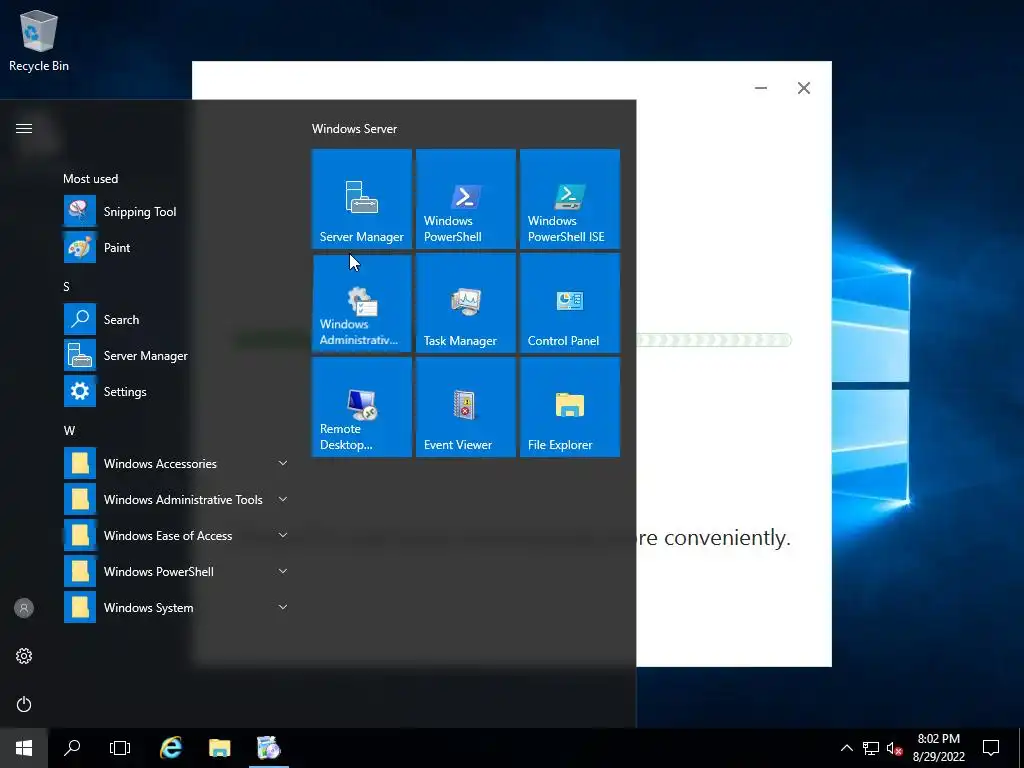Open the Windows Administrative Tools tile

tap(362, 303)
